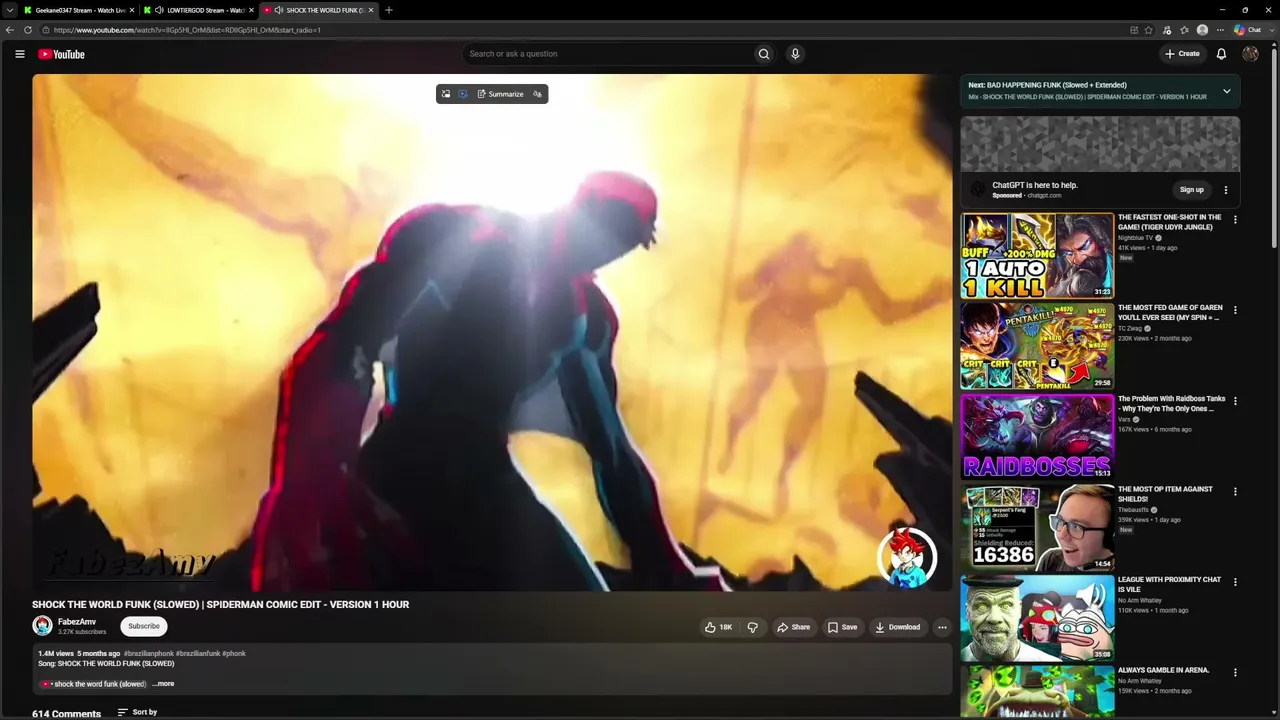
Task: Reload the page with refresh icon
Action: click(x=28, y=30)
